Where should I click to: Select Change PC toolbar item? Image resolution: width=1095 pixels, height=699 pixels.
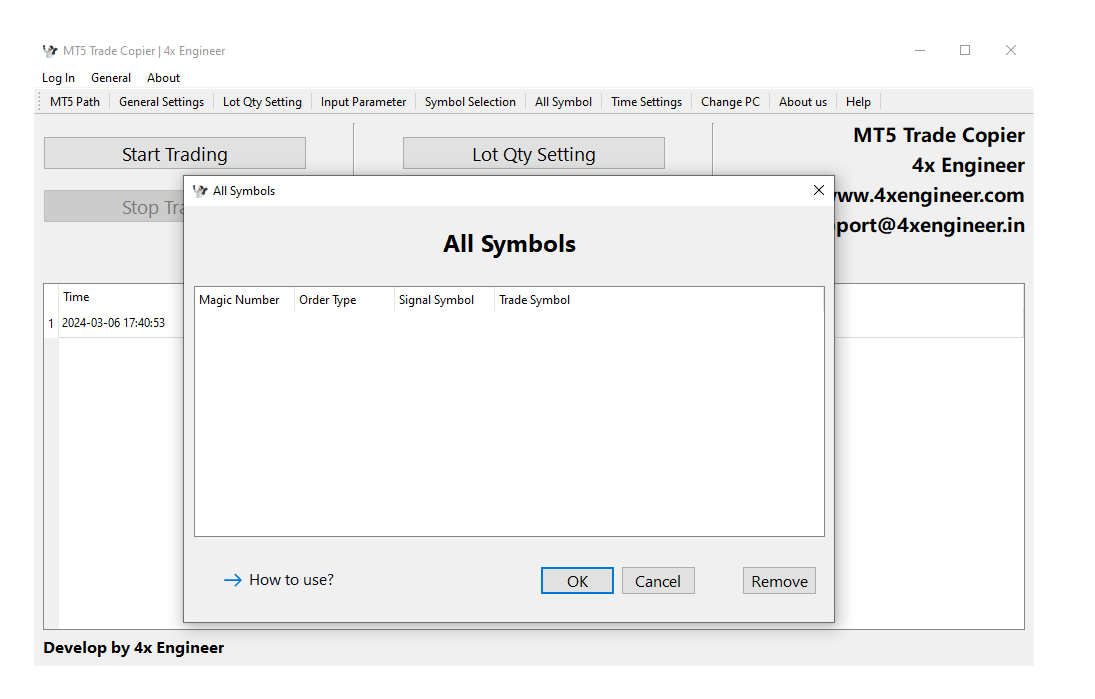click(x=730, y=102)
